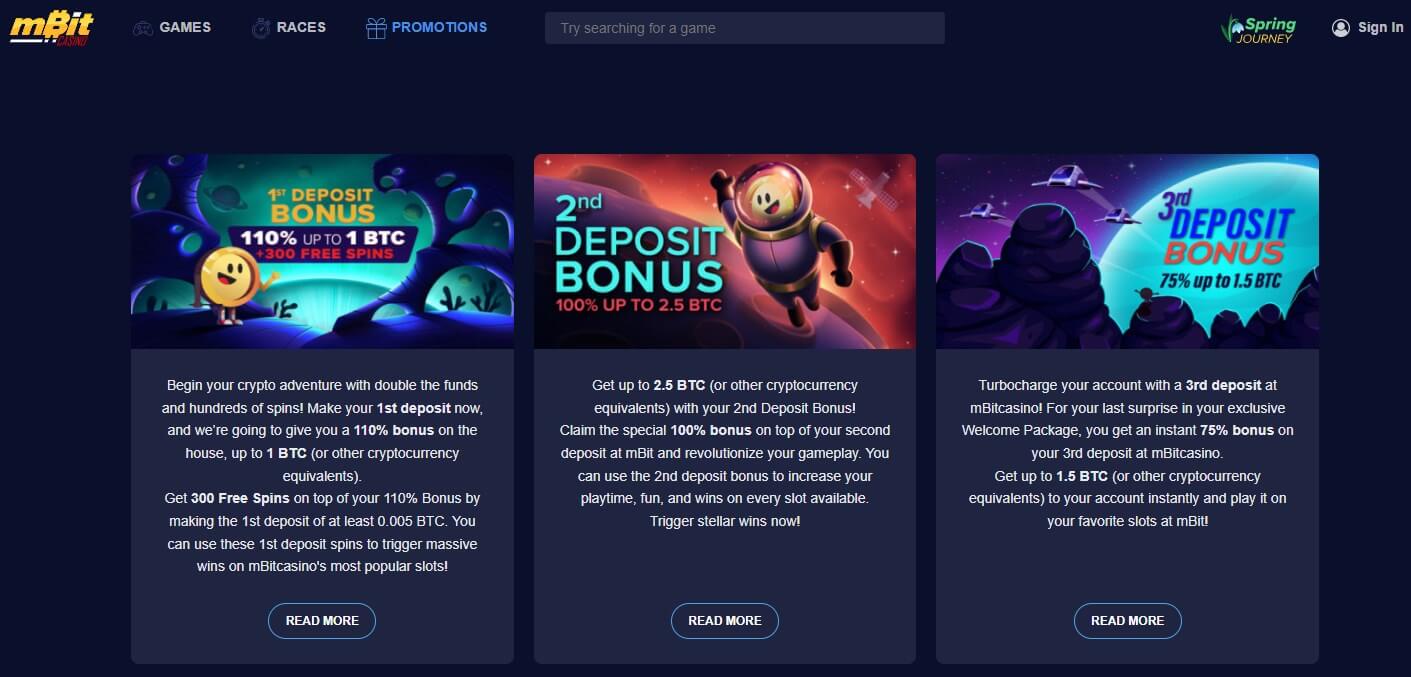Screen dimensions: 1411x677
Task: Click the gift box Promotions icon
Action: [x=376, y=28]
